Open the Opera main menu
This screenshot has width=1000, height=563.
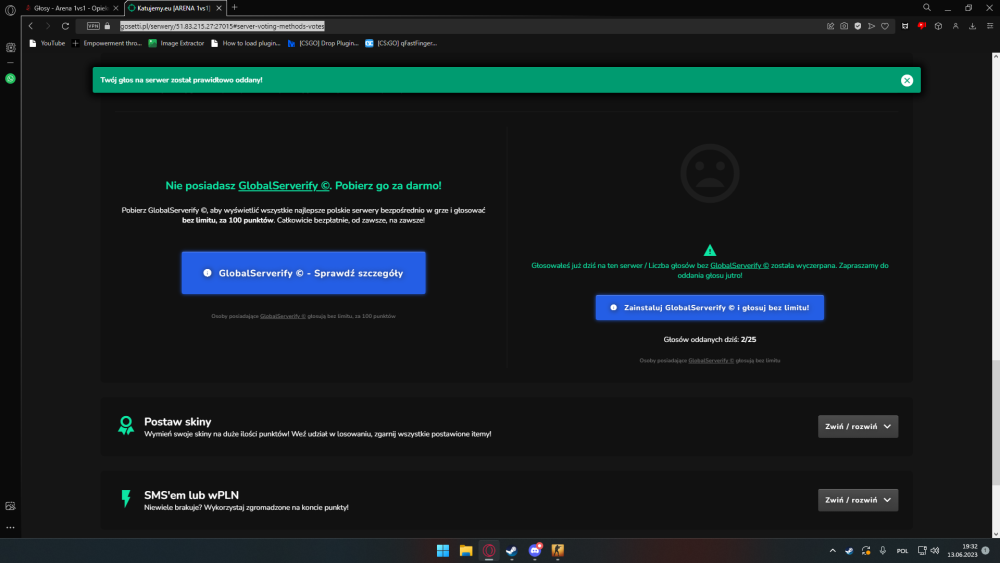point(10,10)
